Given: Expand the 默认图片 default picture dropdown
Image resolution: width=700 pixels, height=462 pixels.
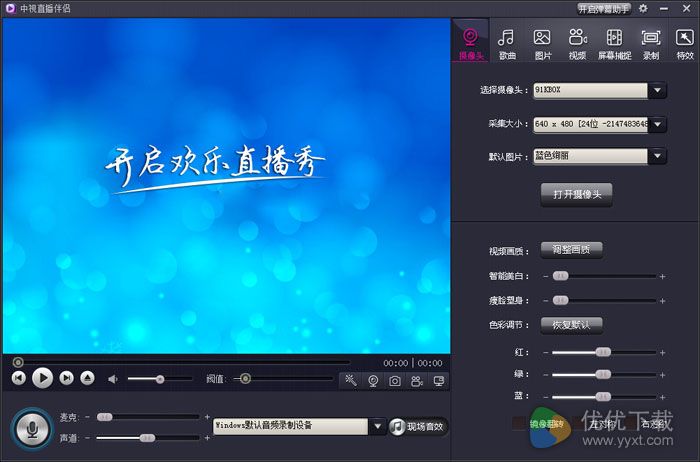Looking at the screenshot, I should (657, 156).
